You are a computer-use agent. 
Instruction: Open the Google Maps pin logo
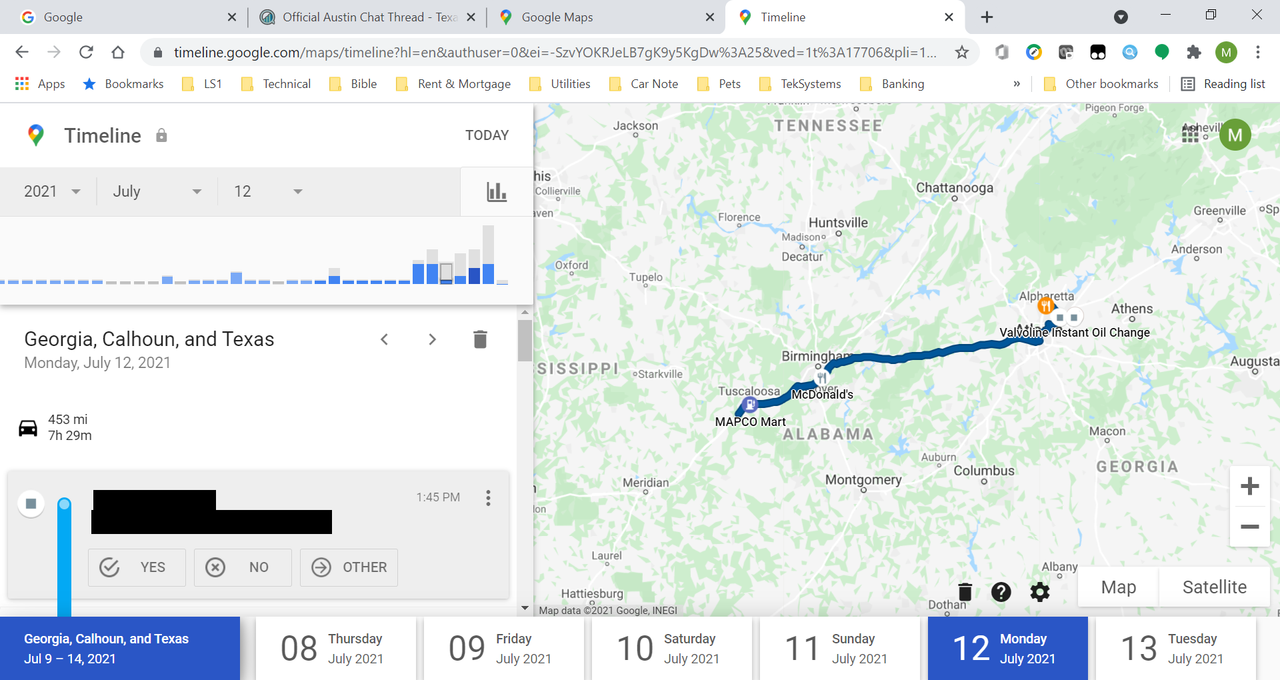[36, 135]
